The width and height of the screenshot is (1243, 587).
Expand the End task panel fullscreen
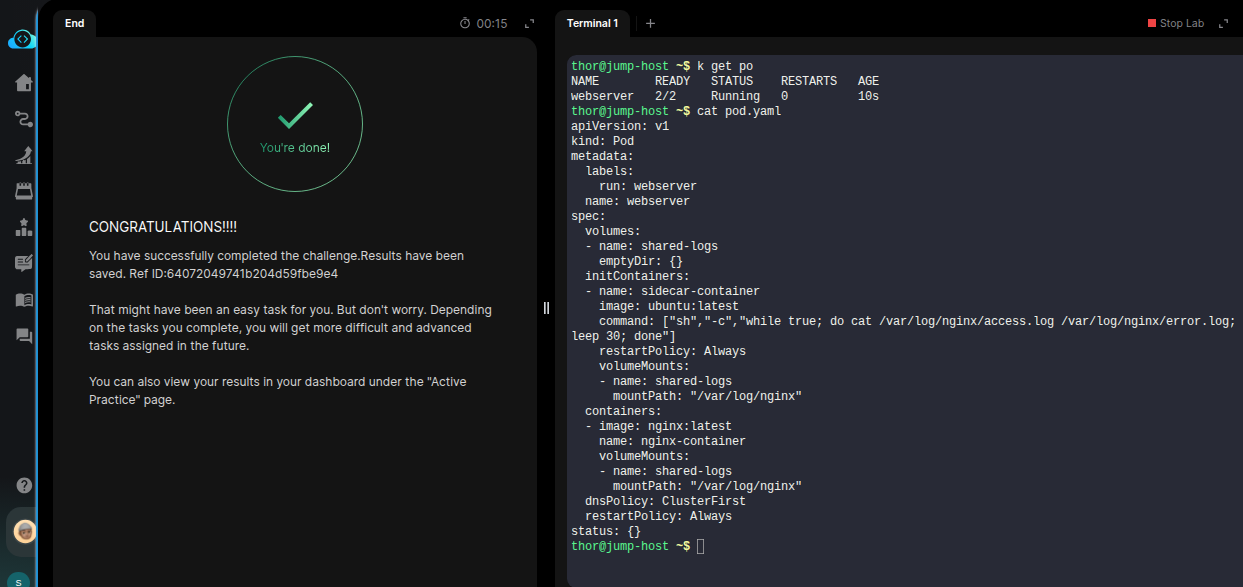[530, 23]
